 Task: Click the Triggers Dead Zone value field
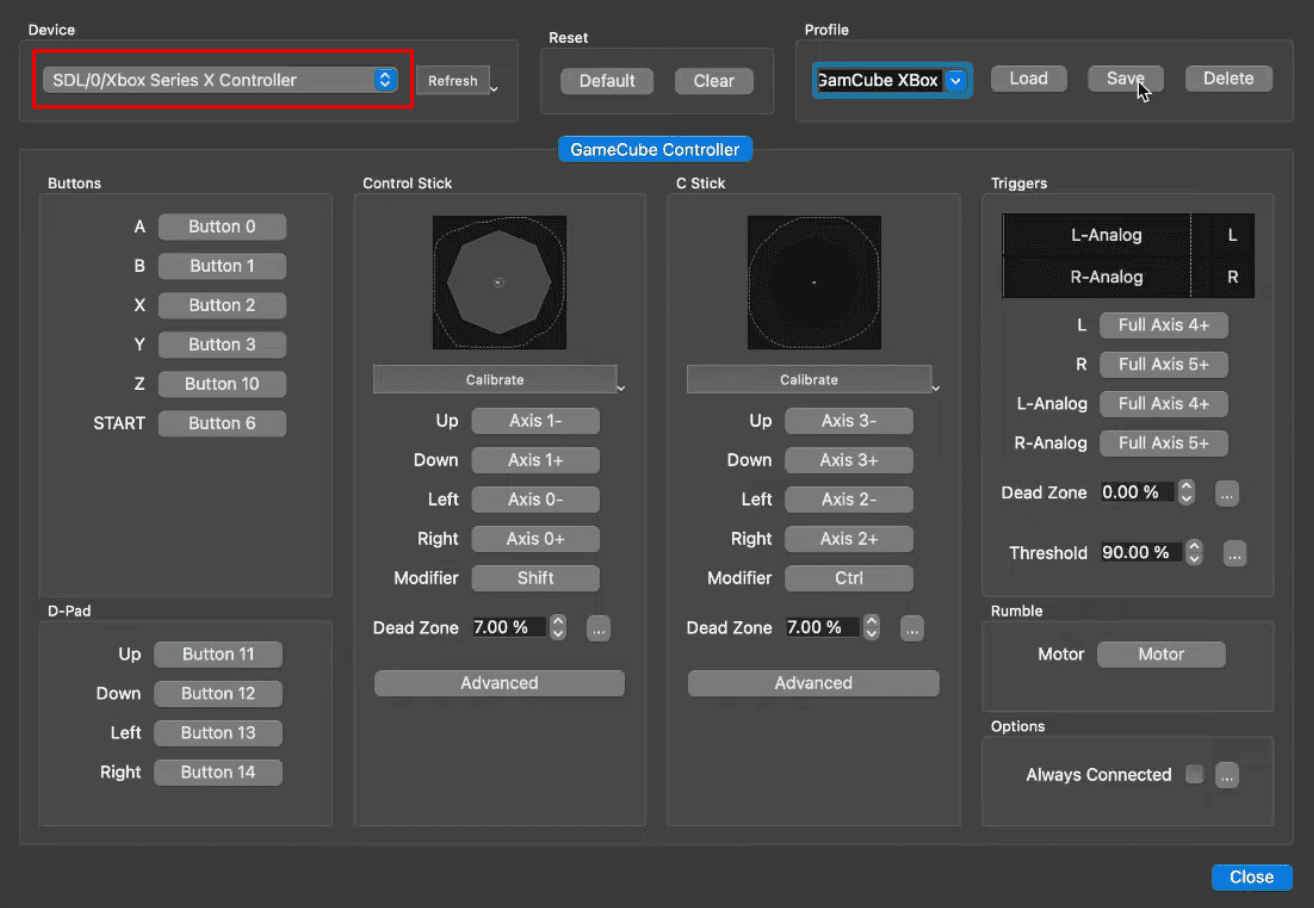coord(1136,493)
